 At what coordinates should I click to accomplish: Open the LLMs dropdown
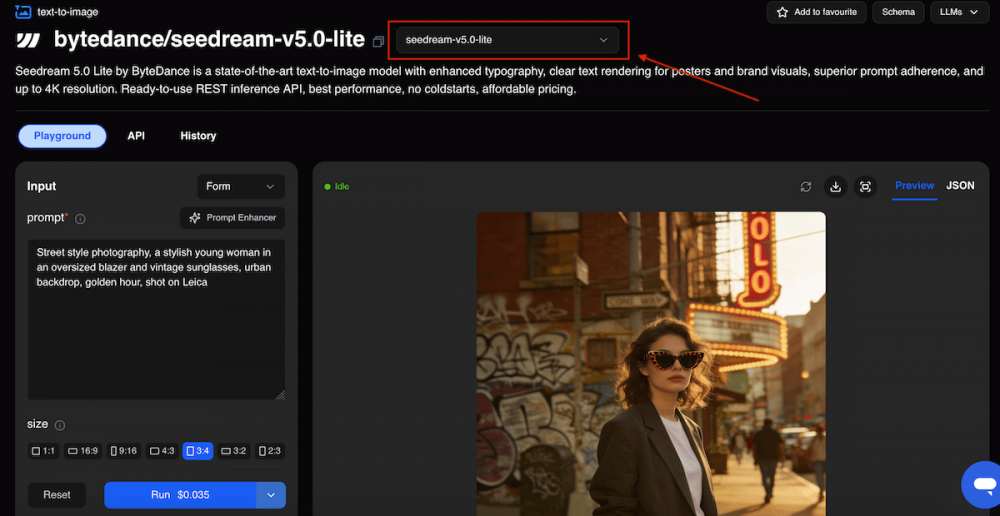point(959,12)
